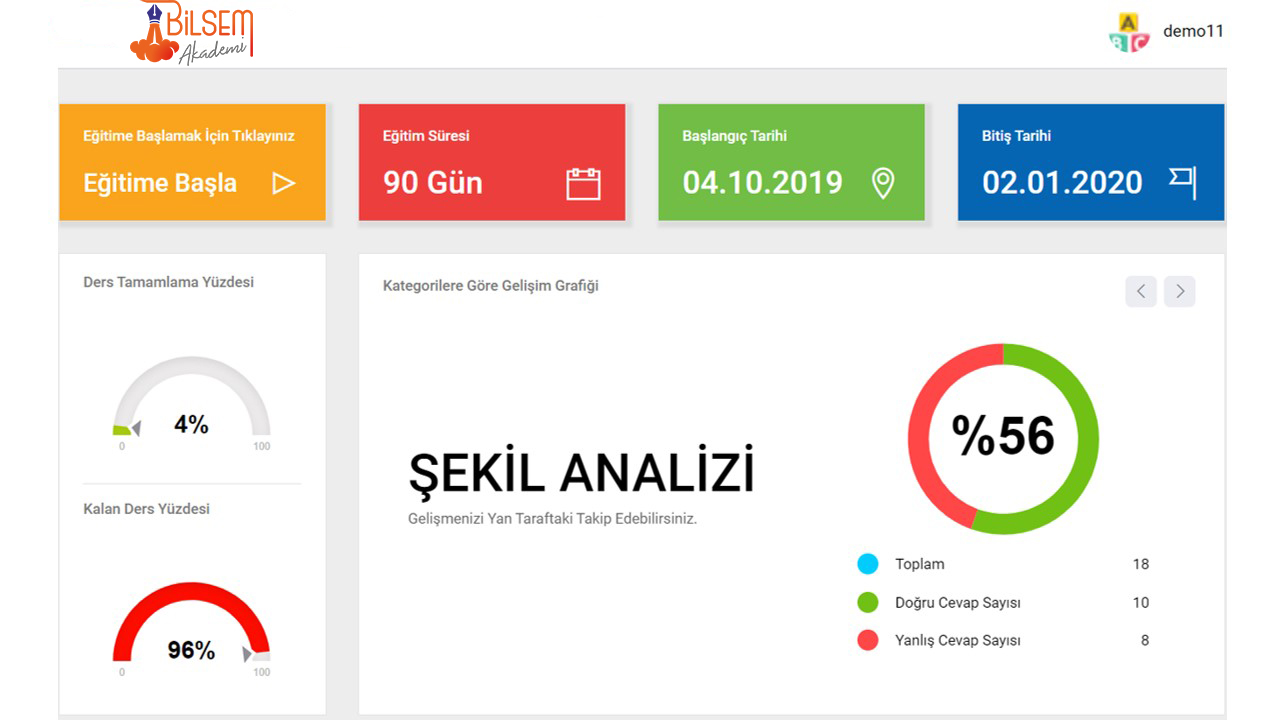Image resolution: width=1280 pixels, height=720 pixels.
Task: Toggle the Doğru Cevap Sayısı legend entry
Action: coord(957,602)
